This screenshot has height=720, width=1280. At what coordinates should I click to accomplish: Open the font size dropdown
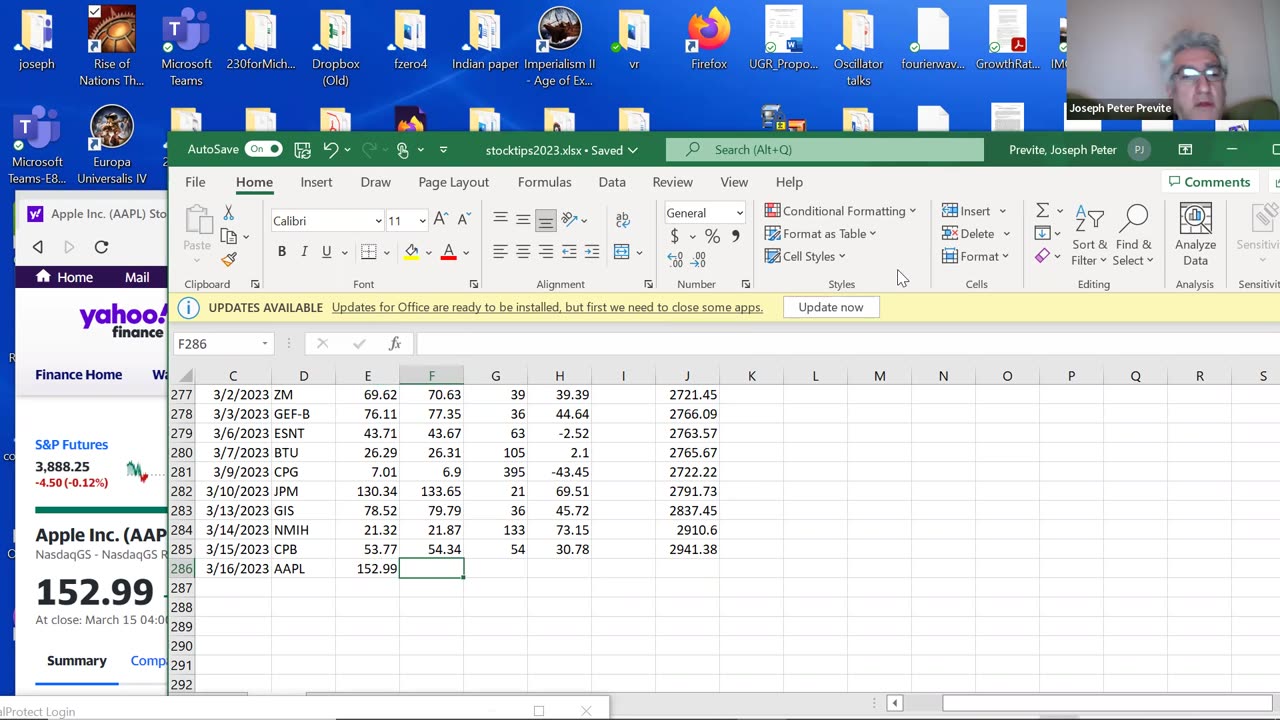click(423, 221)
